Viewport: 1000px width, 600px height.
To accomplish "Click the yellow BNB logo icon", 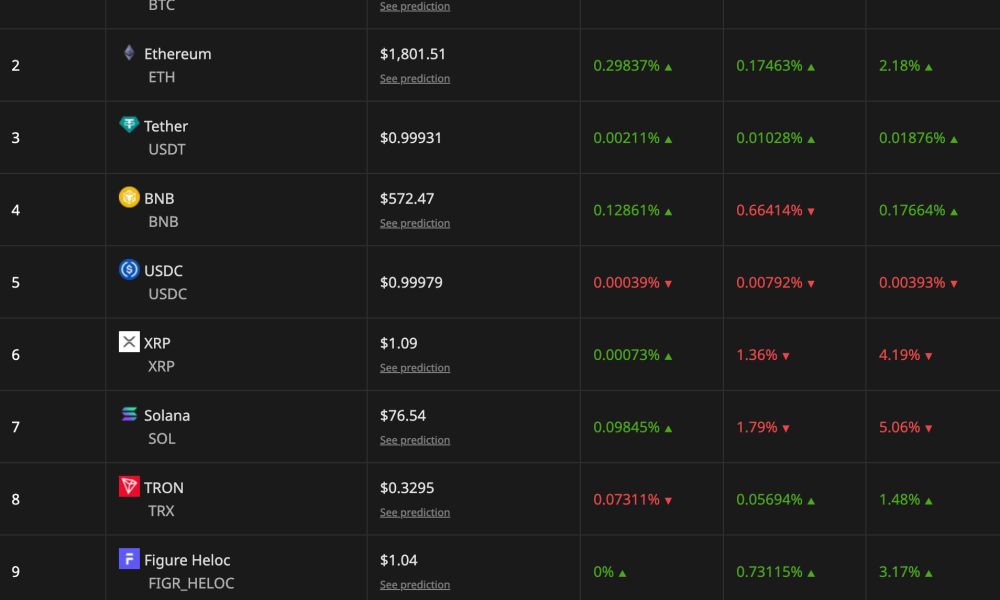I will pos(129,197).
